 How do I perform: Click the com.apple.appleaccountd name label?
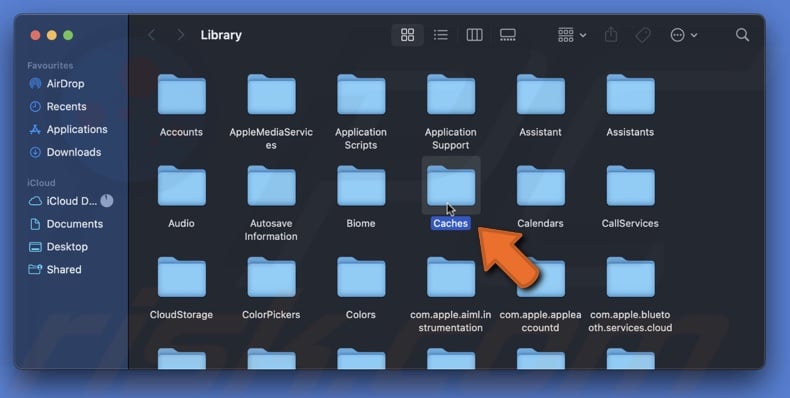[540, 321]
